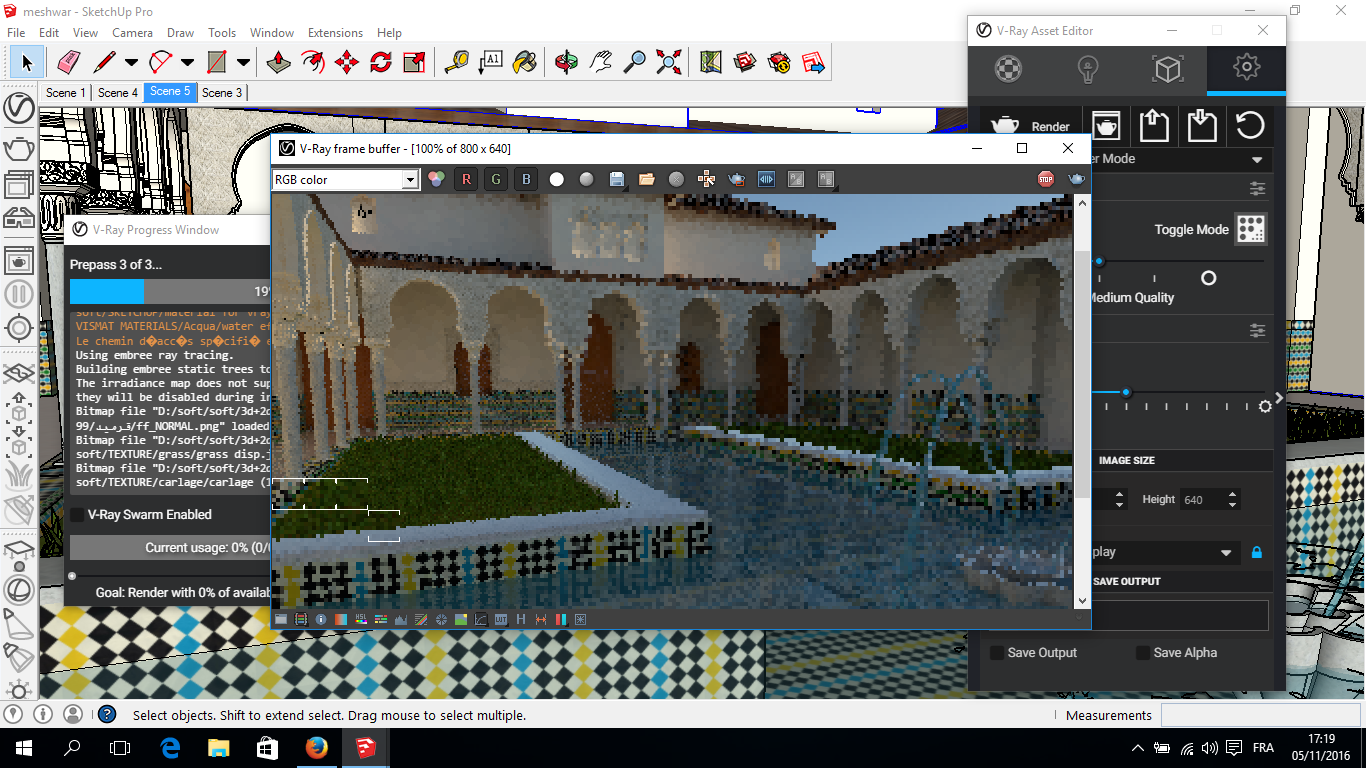Image resolution: width=1366 pixels, height=768 pixels.
Task: Enable the Save Output checkbox
Action: coord(997,652)
